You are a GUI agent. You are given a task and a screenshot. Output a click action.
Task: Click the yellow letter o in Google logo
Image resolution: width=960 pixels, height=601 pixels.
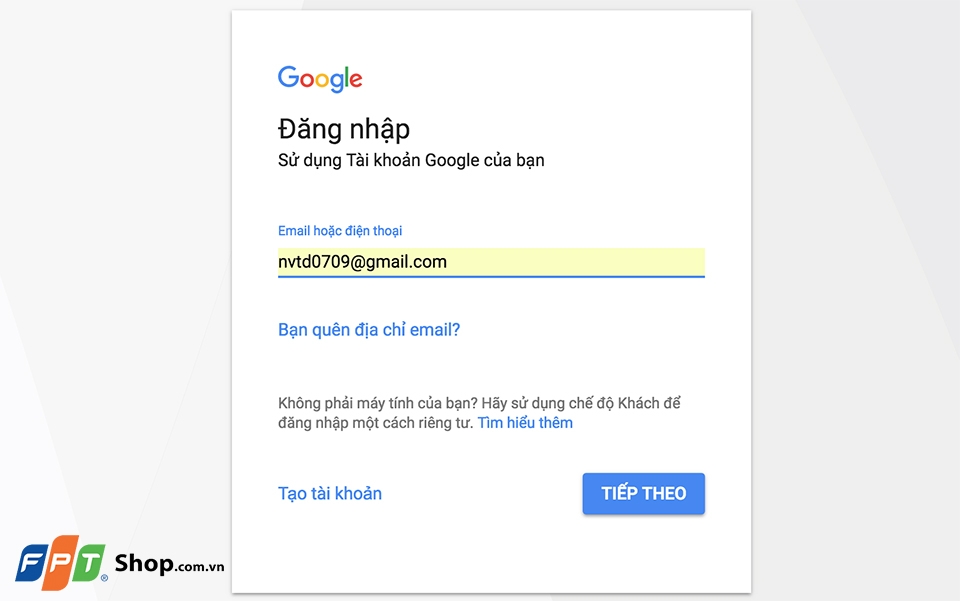click(321, 80)
